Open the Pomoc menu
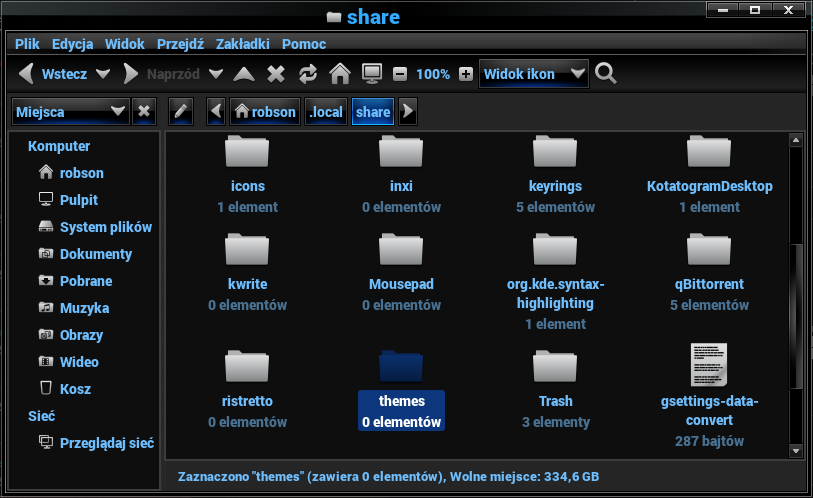The width and height of the screenshot is (813, 498). (304, 44)
